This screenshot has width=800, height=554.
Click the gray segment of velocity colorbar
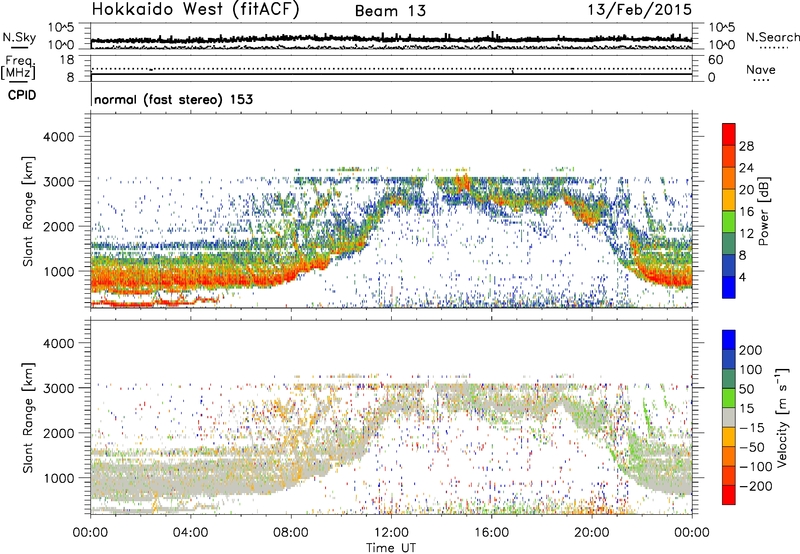[729, 418]
